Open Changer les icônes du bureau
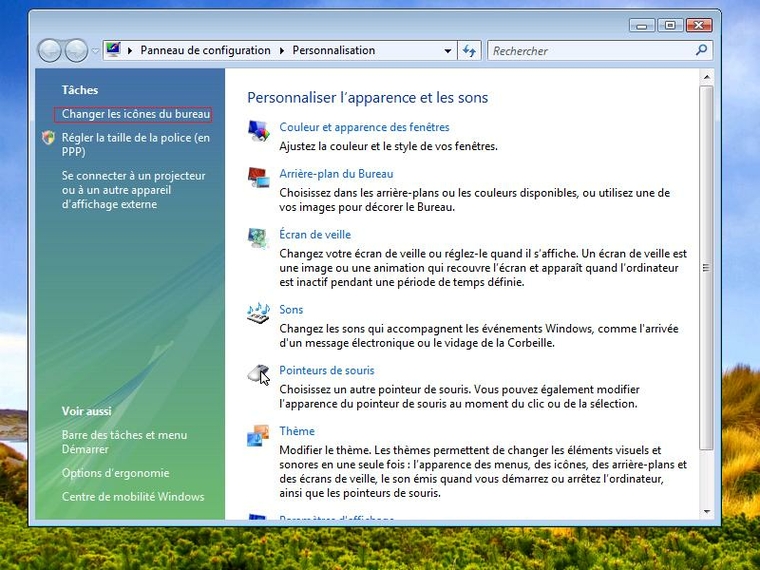This screenshot has height=570, width=760. pos(136,114)
